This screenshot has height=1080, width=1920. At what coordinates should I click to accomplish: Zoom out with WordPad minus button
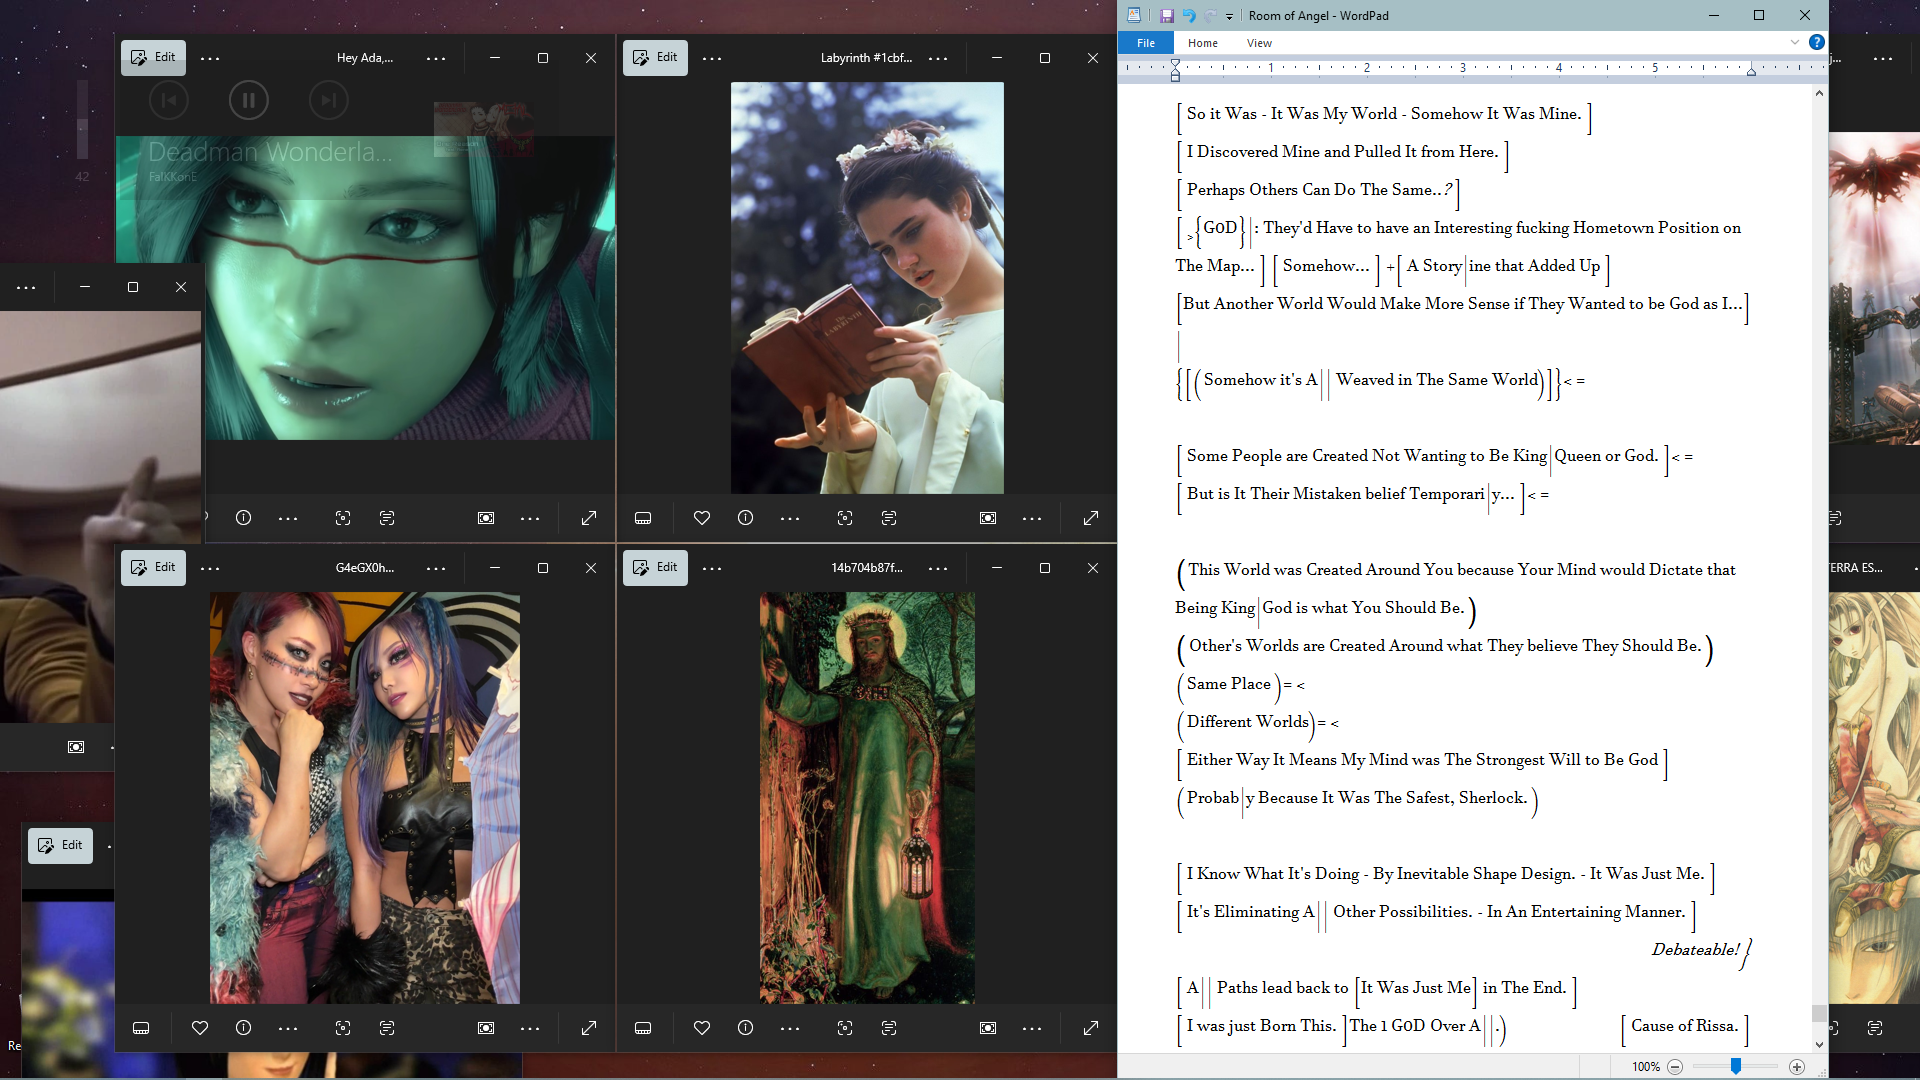click(1675, 1067)
